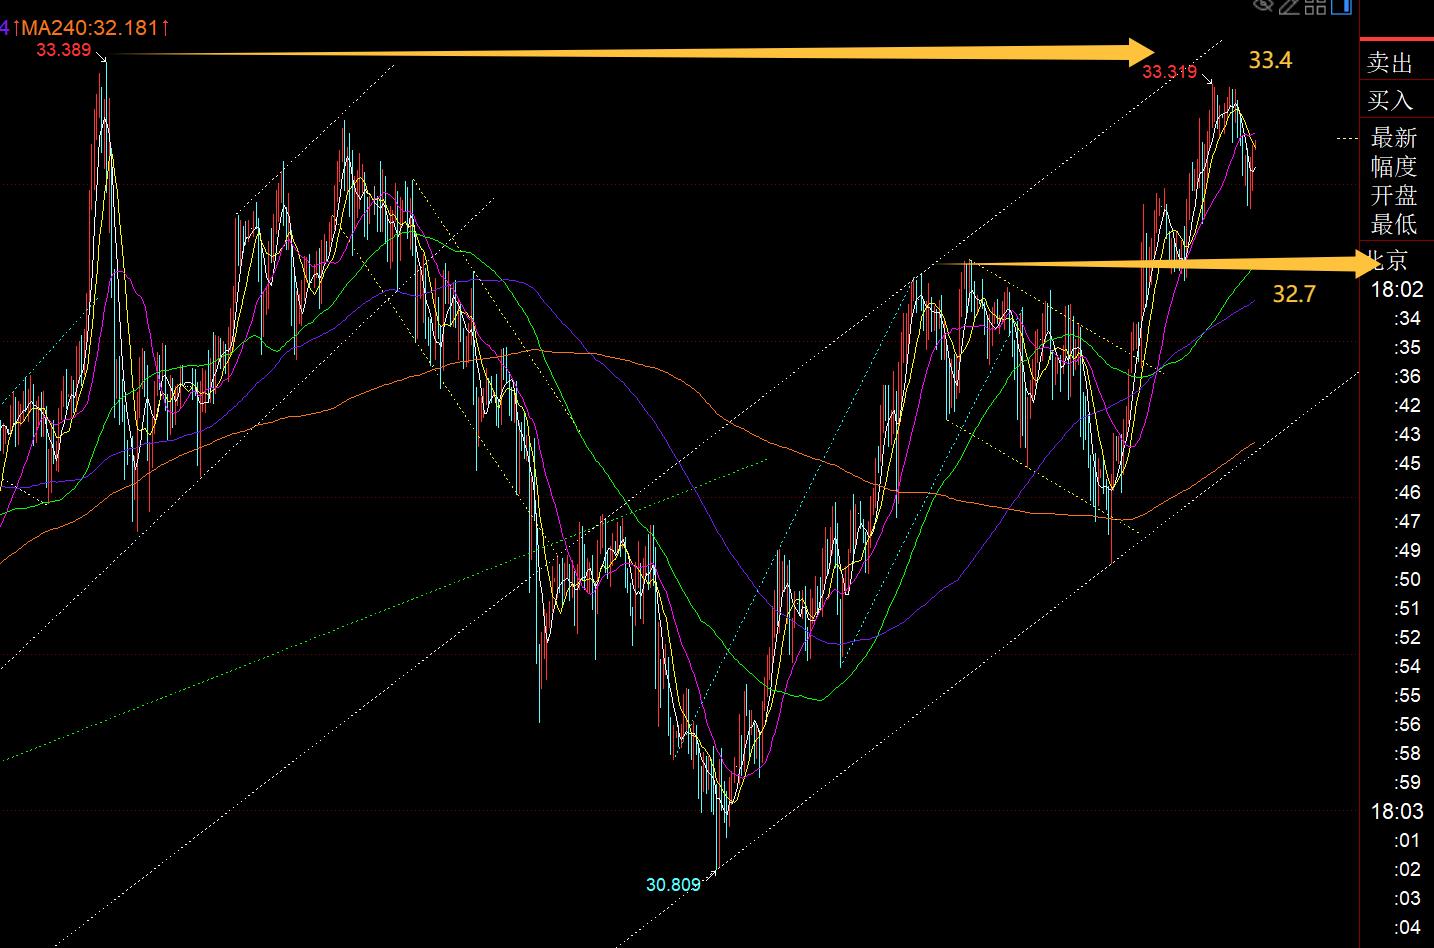Select the 18:02 tick entry
Image resolution: width=1434 pixels, height=948 pixels.
coord(1396,290)
